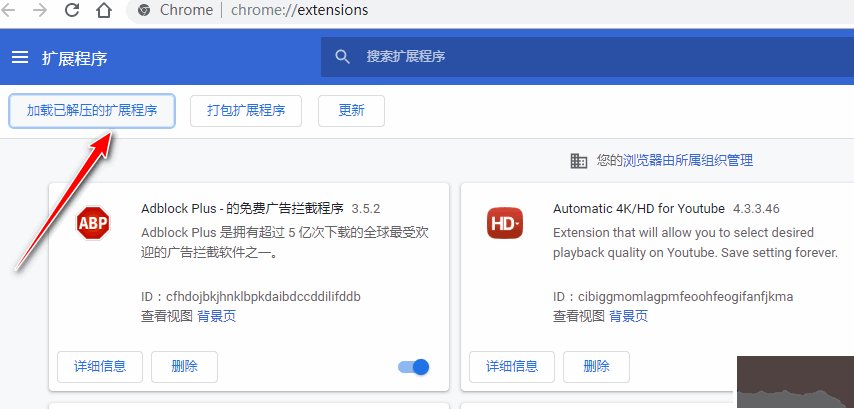The height and width of the screenshot is (409, 854).
Task: Click 打包扩展程序 button
Action: [x=246, y=111]
